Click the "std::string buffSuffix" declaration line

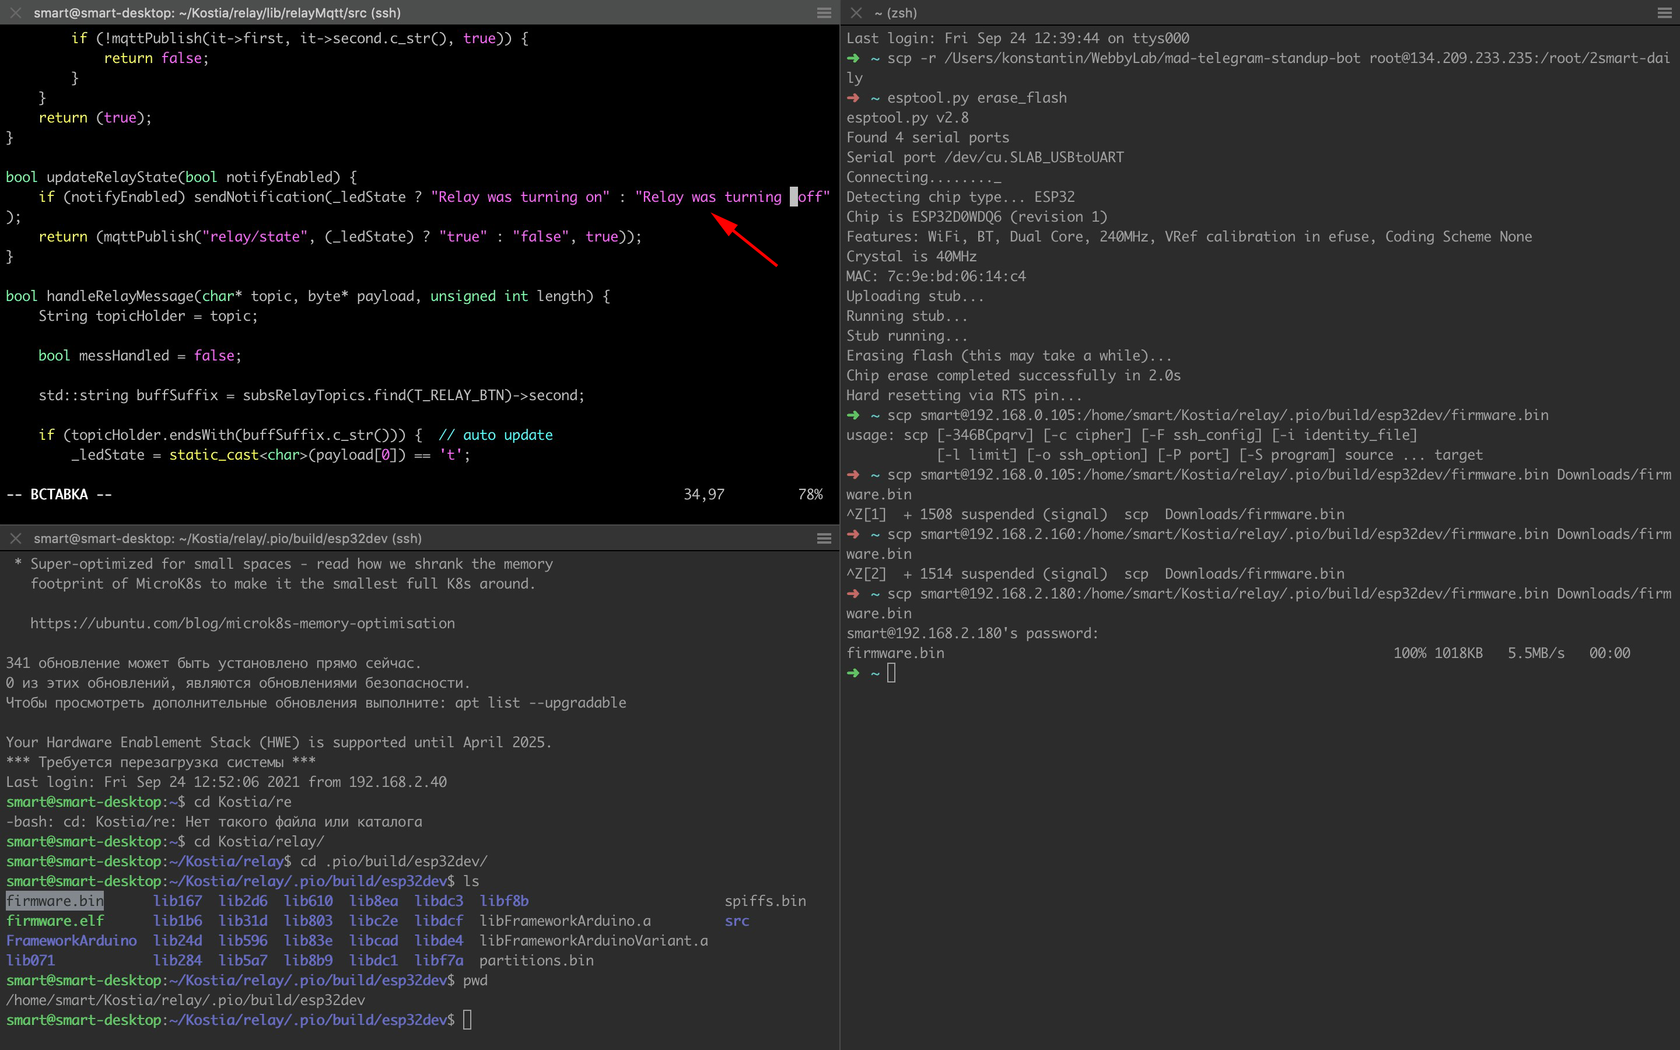(311, 395)
